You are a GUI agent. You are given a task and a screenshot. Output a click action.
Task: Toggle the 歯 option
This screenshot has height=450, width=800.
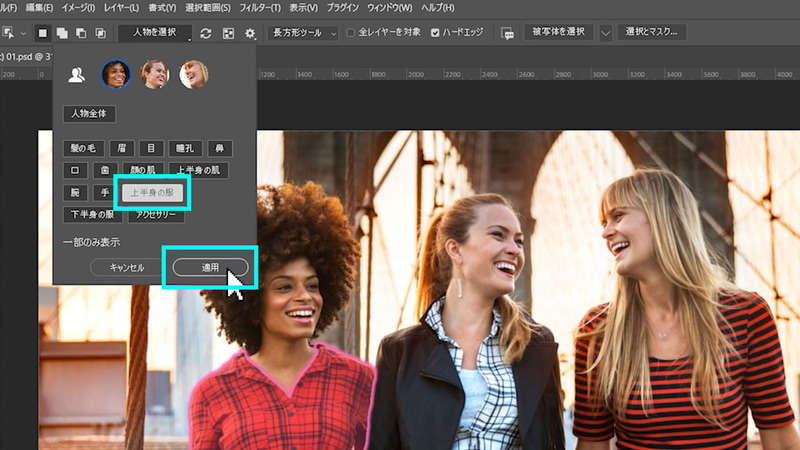[x=105, y=170]
